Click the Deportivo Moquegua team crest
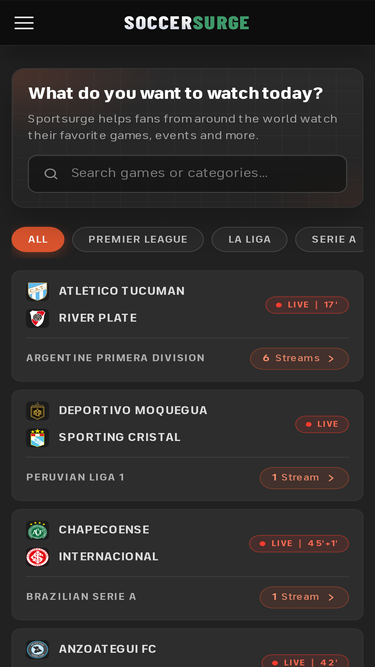This screenshot has width=375, height=667. (x=37, y=411)
